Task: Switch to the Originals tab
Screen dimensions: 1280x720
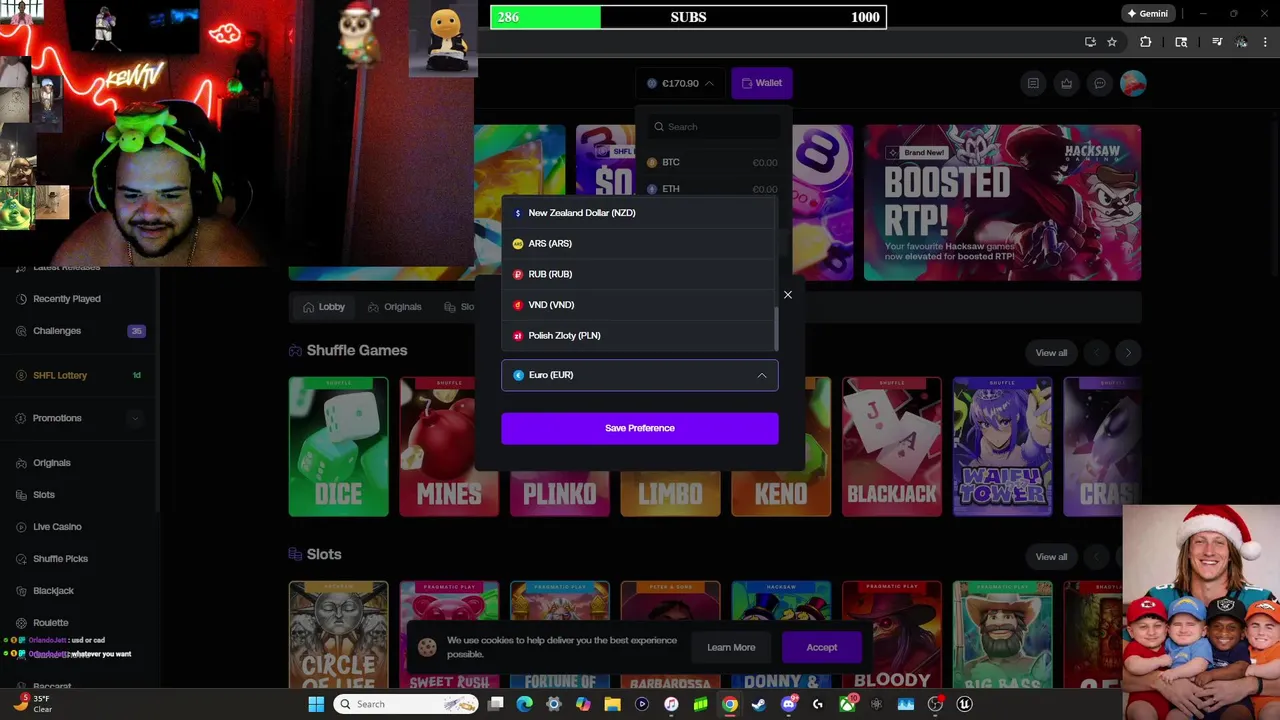Action: click(x=395, y=307)
